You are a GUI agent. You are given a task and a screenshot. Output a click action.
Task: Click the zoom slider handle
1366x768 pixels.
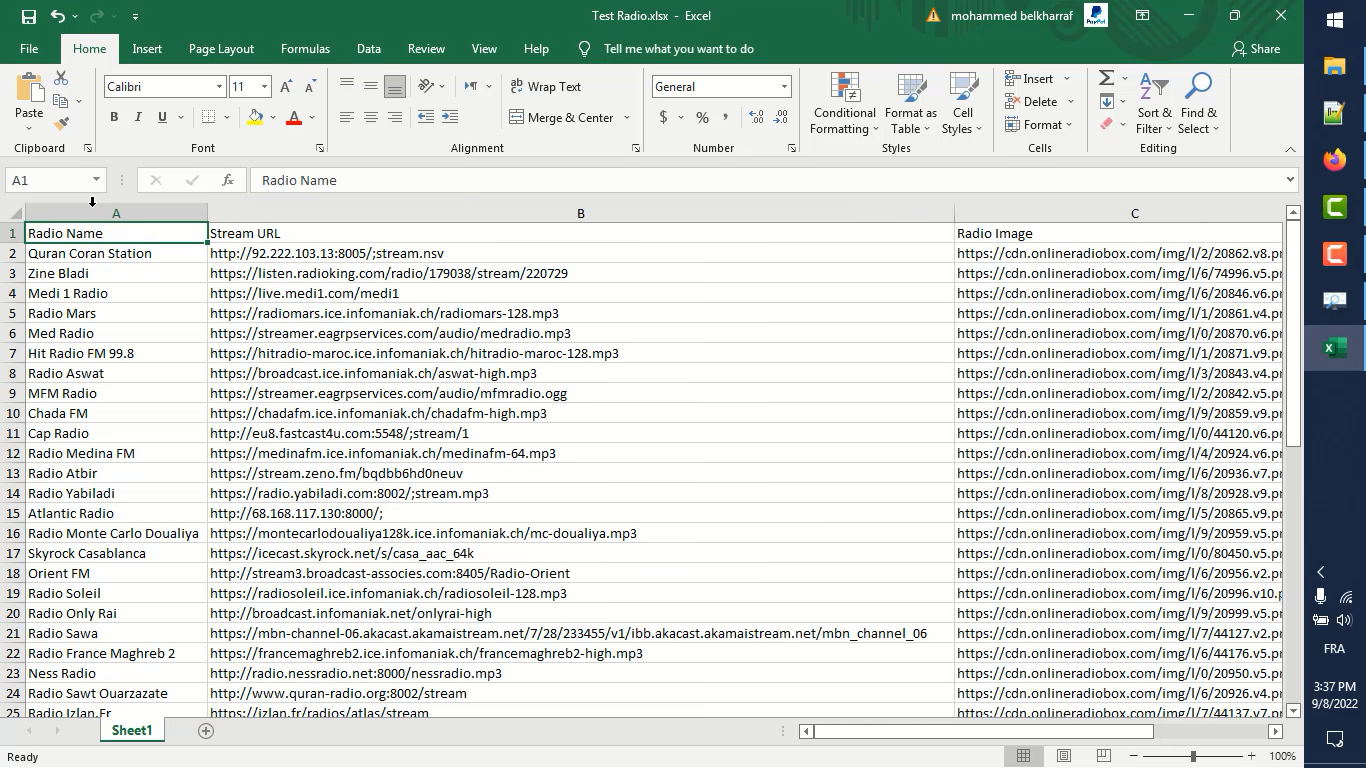pyautogui.click(x=1193, y=756)
